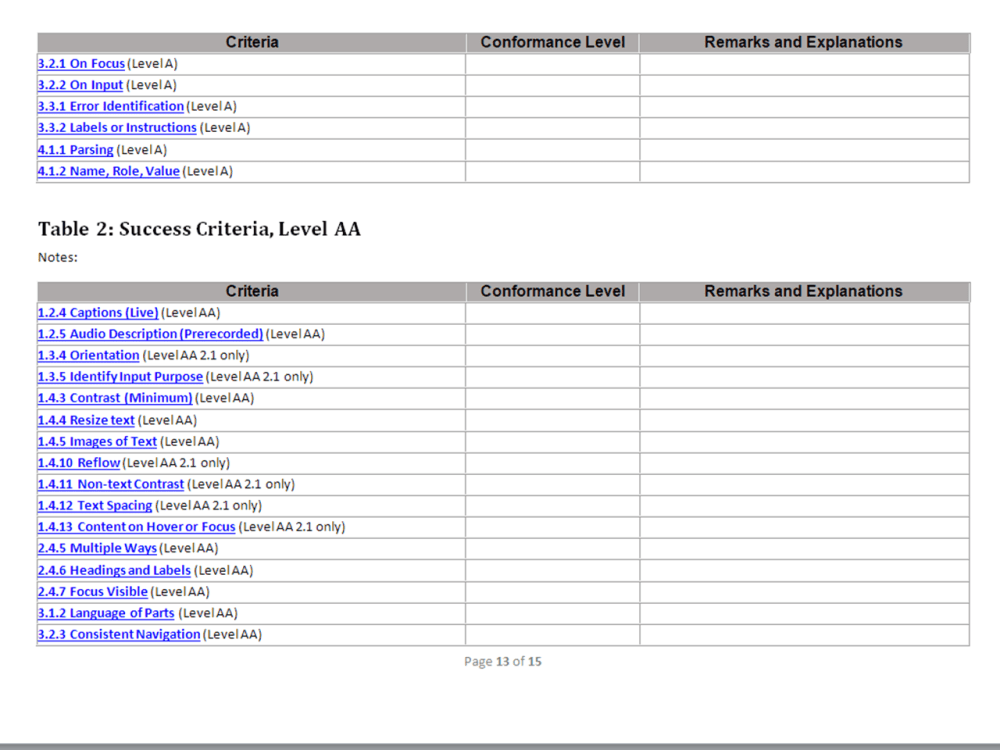Click the 2.4.7 Focus Visible link
Screen dimensions: 1000x750
click(92, 592)
